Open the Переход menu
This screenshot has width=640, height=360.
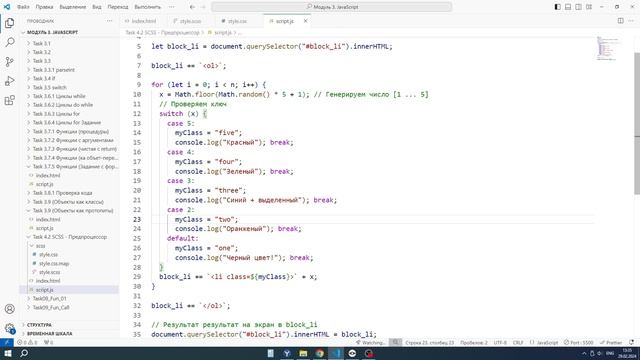point(118,7)
